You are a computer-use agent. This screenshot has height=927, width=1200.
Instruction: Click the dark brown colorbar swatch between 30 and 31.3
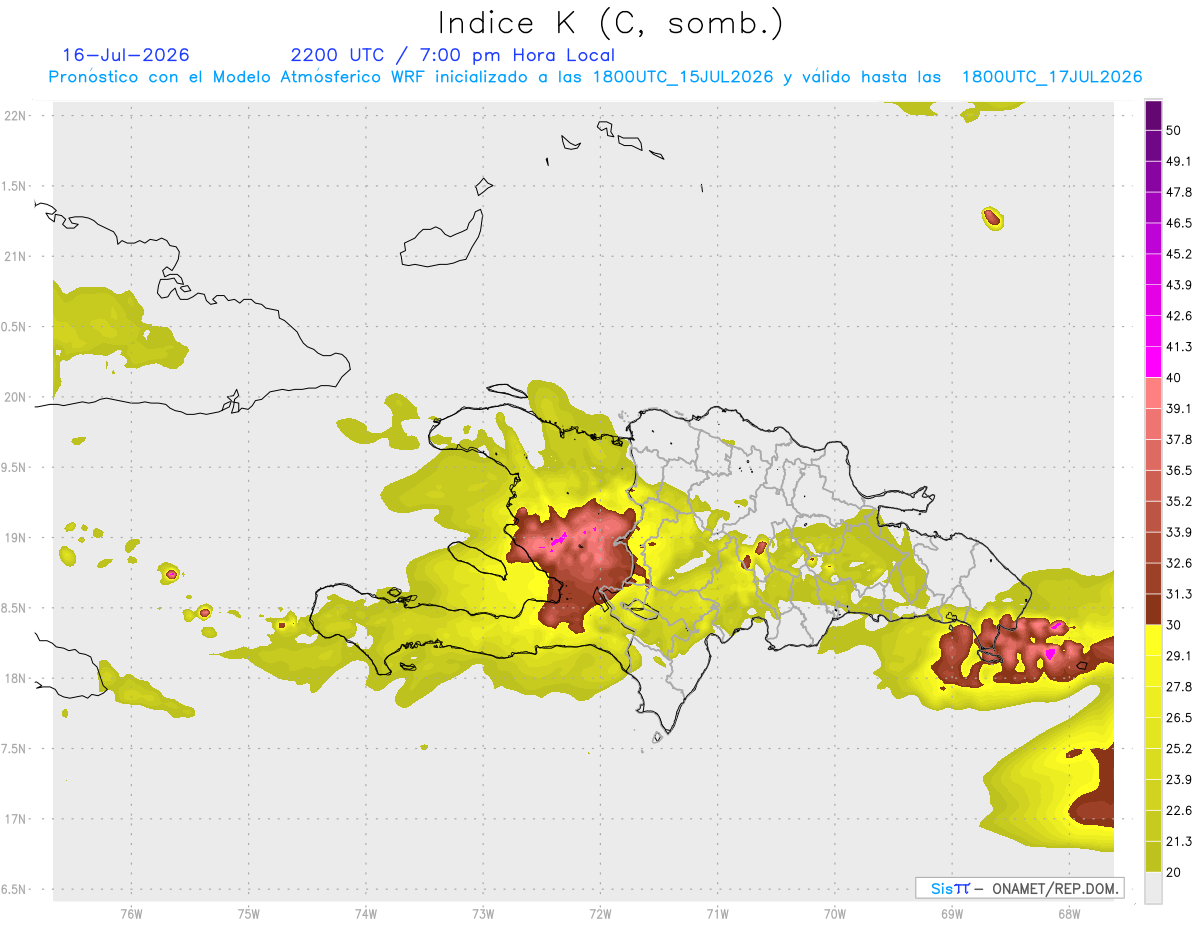coord(1153,610)
